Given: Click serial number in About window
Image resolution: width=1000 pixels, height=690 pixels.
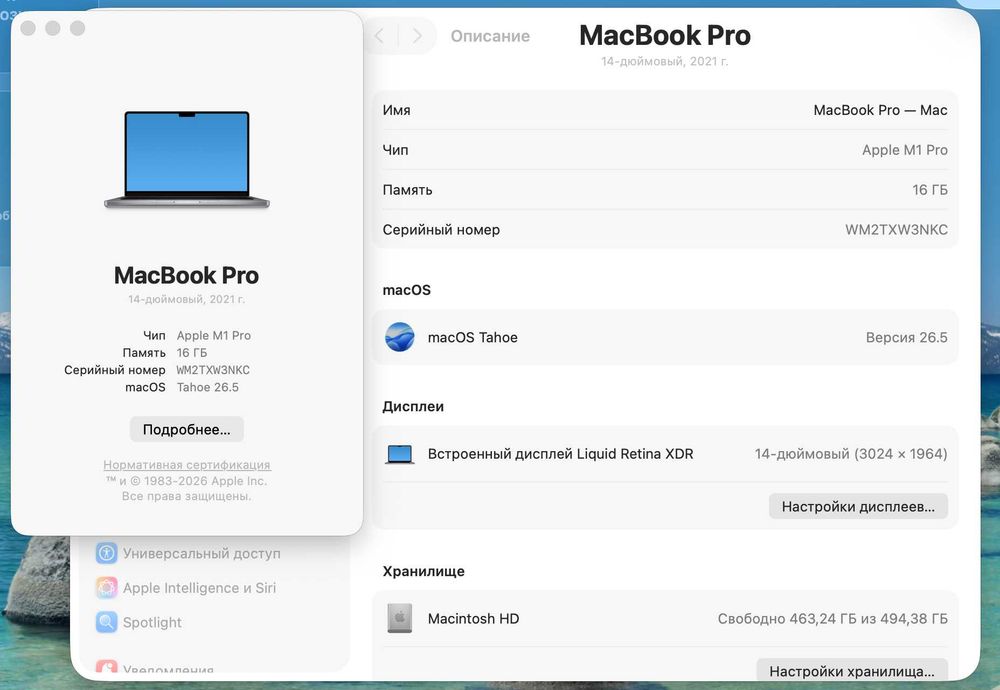Looking at the screenshot, I should pyautogui.click(x=213, y=370).
